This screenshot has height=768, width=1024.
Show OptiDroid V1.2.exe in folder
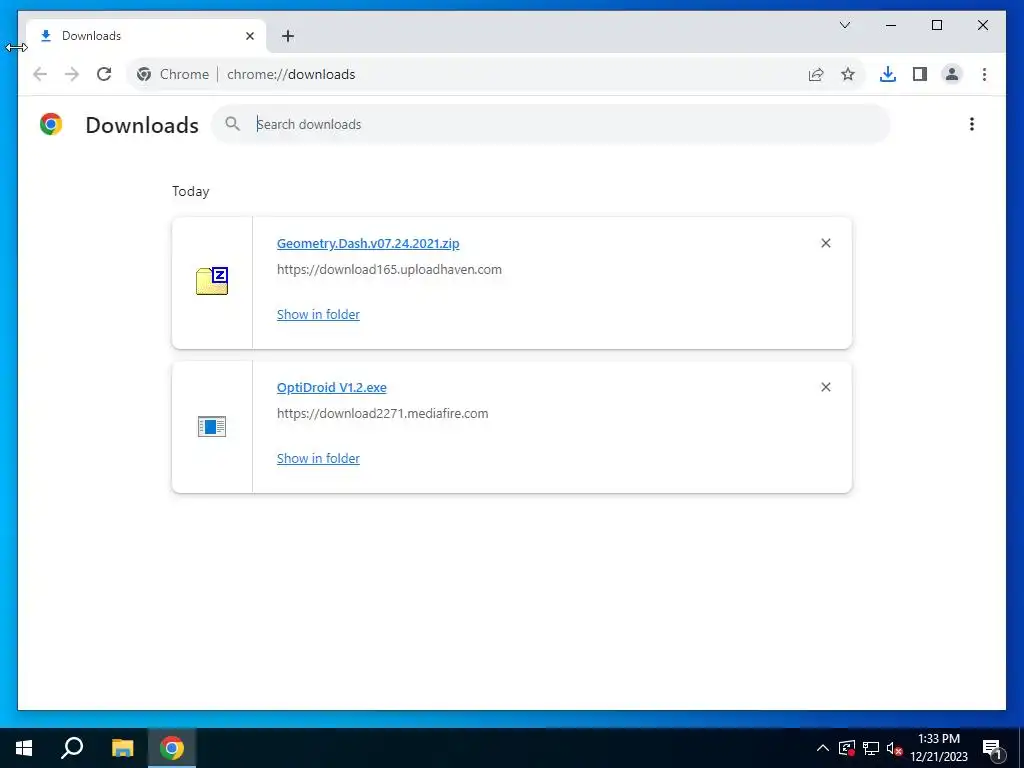pyautogui.click(x=318, y=458)
